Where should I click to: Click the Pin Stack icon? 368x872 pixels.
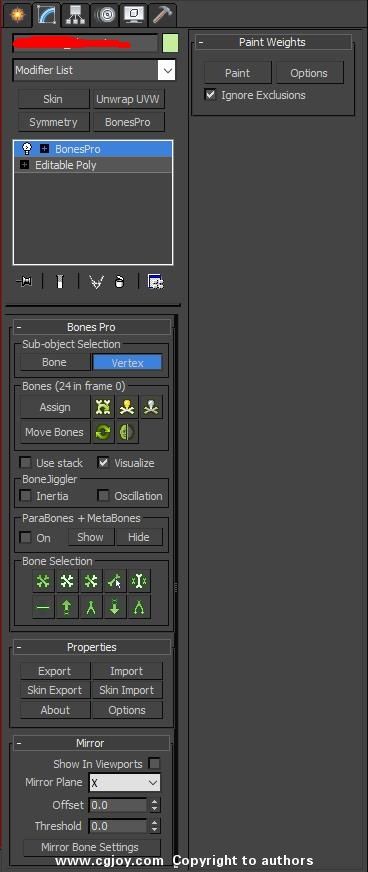click(24, 283)
